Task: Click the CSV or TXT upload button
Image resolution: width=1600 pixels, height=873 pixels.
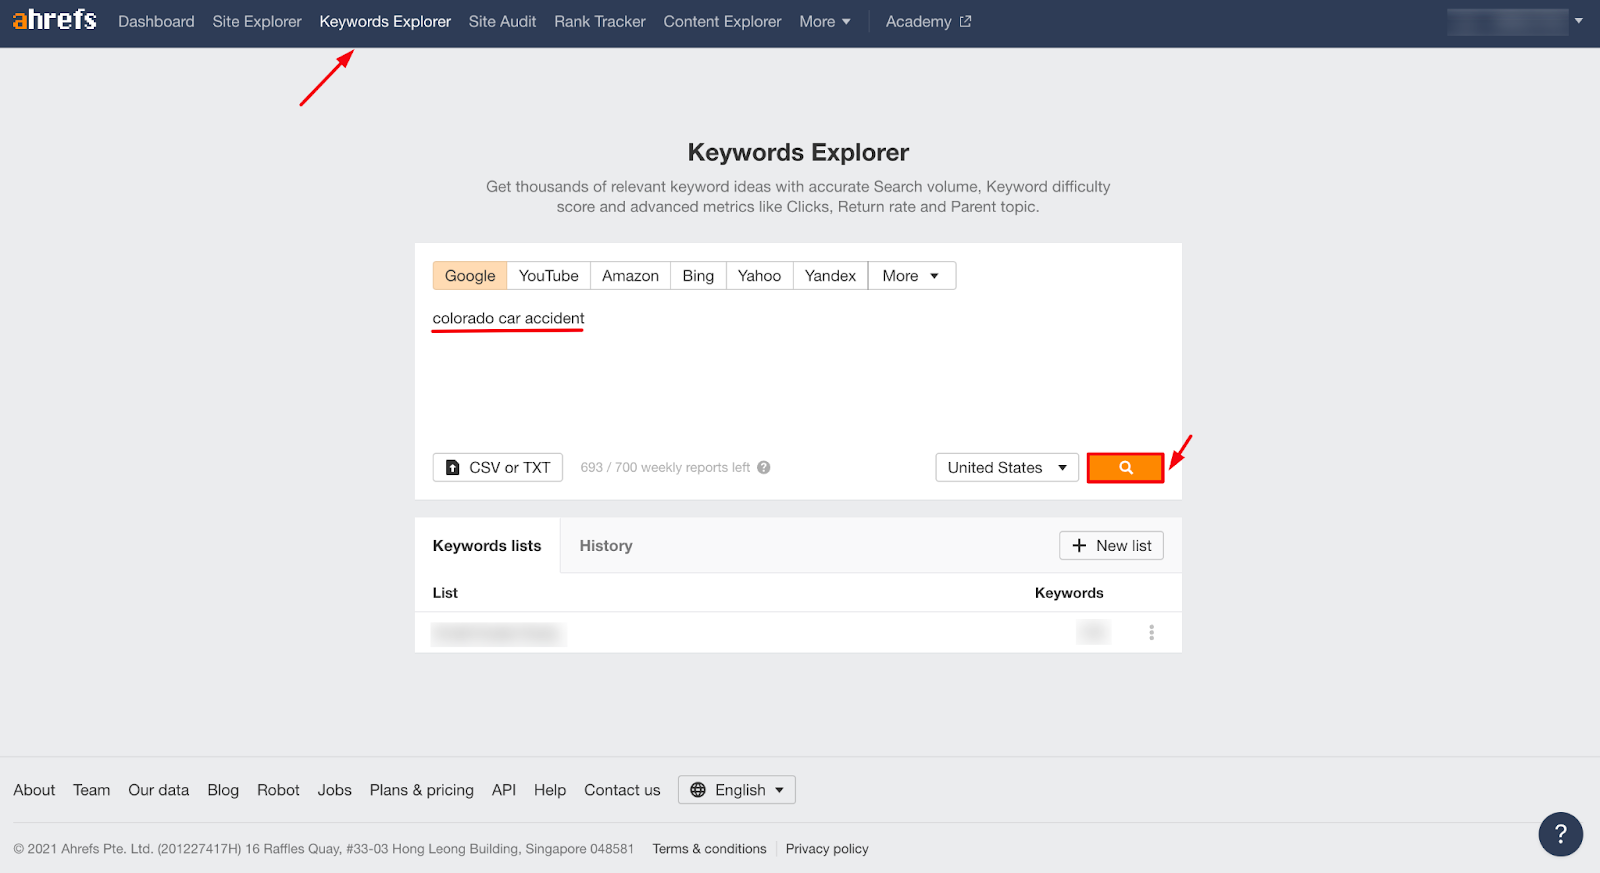Action: point(498,467)
